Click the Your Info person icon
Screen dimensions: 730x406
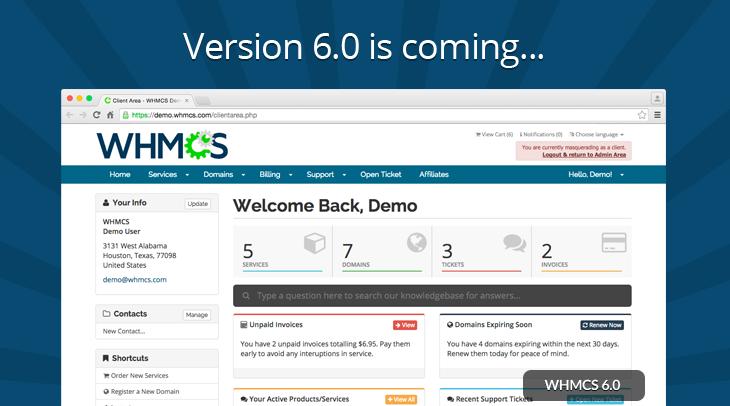[x=106, y=203]
